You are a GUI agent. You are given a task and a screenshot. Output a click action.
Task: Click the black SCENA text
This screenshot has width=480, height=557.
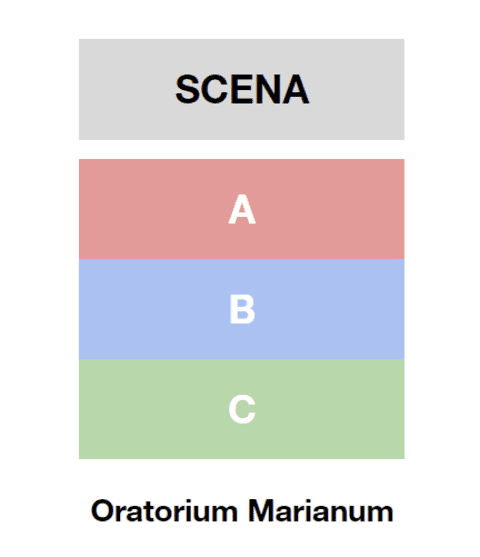pyautogui.click(x=242, y=89)
